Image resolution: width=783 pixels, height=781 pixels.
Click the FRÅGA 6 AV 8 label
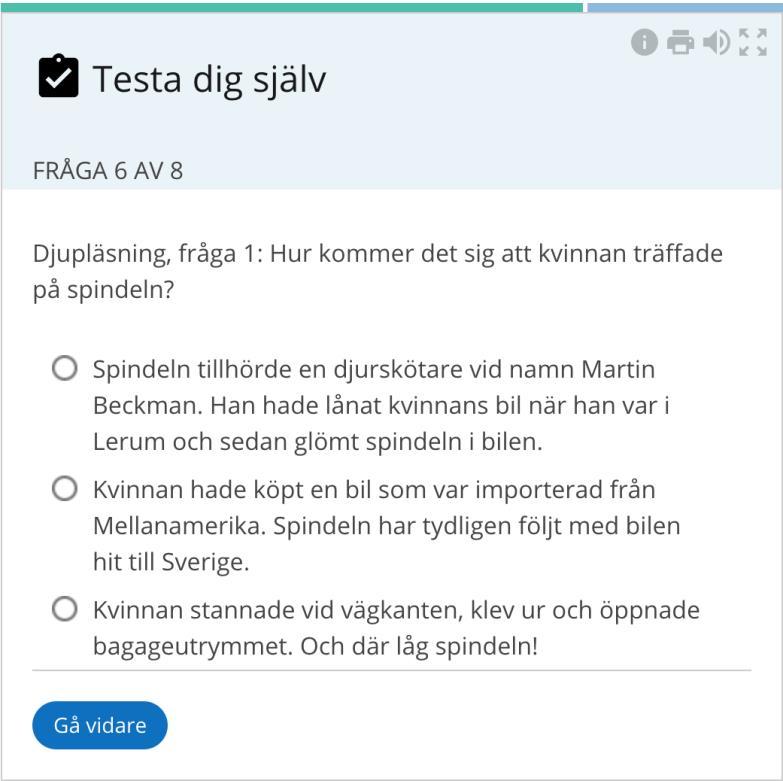[x=108, y=171]
